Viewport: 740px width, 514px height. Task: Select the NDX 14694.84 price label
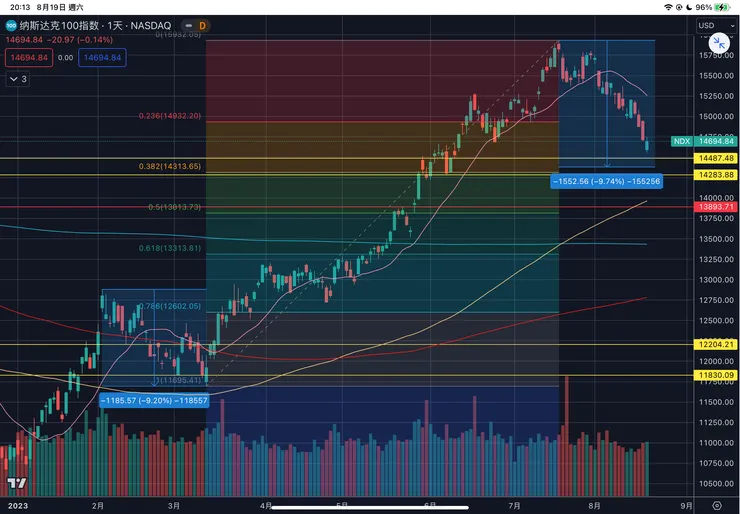(704, 141)
